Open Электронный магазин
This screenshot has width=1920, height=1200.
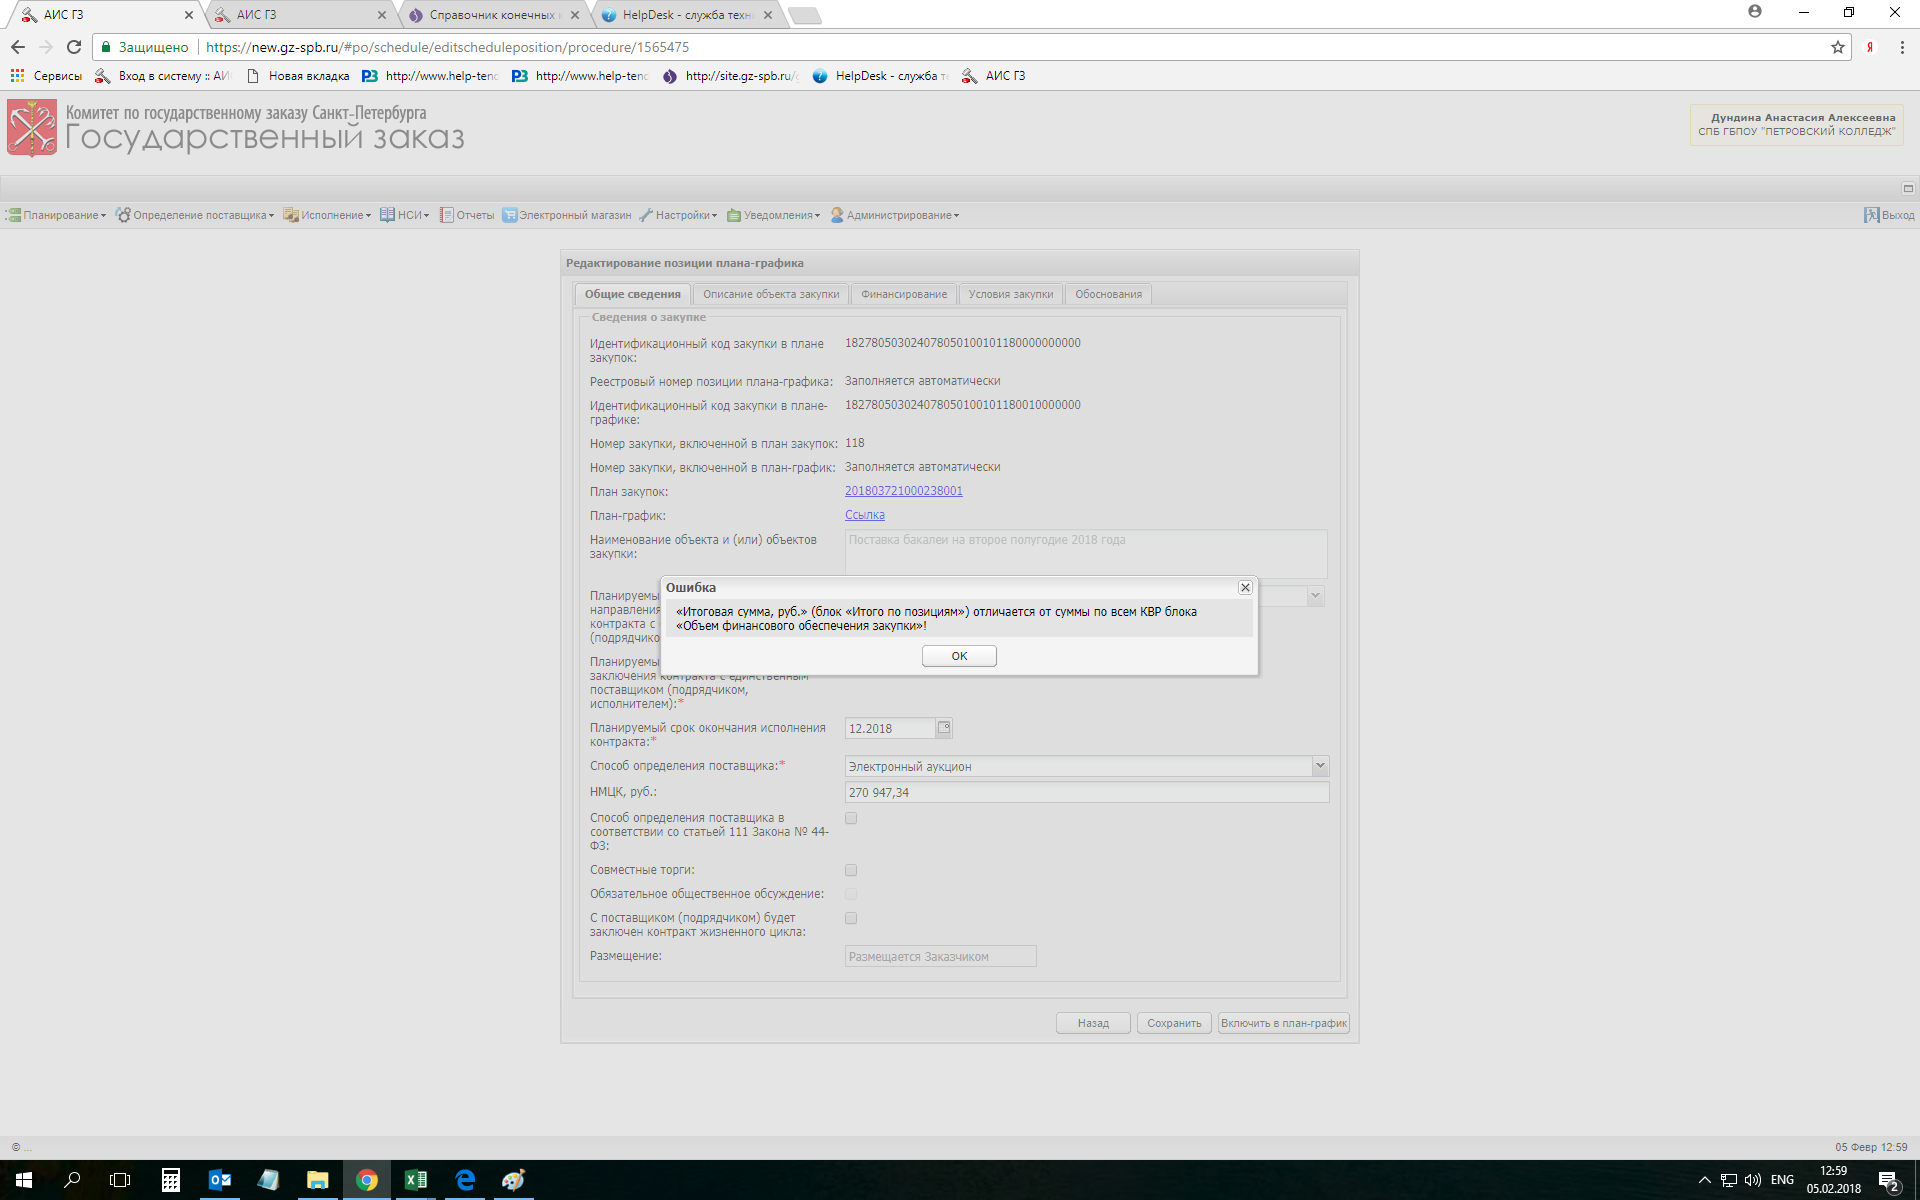[567, 215]
